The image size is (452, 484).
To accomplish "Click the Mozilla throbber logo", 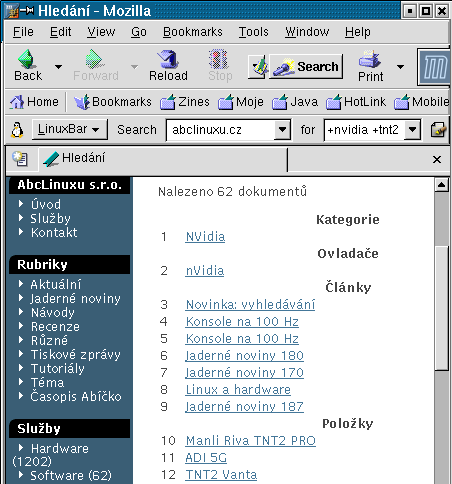I will [x=434, y=67].
